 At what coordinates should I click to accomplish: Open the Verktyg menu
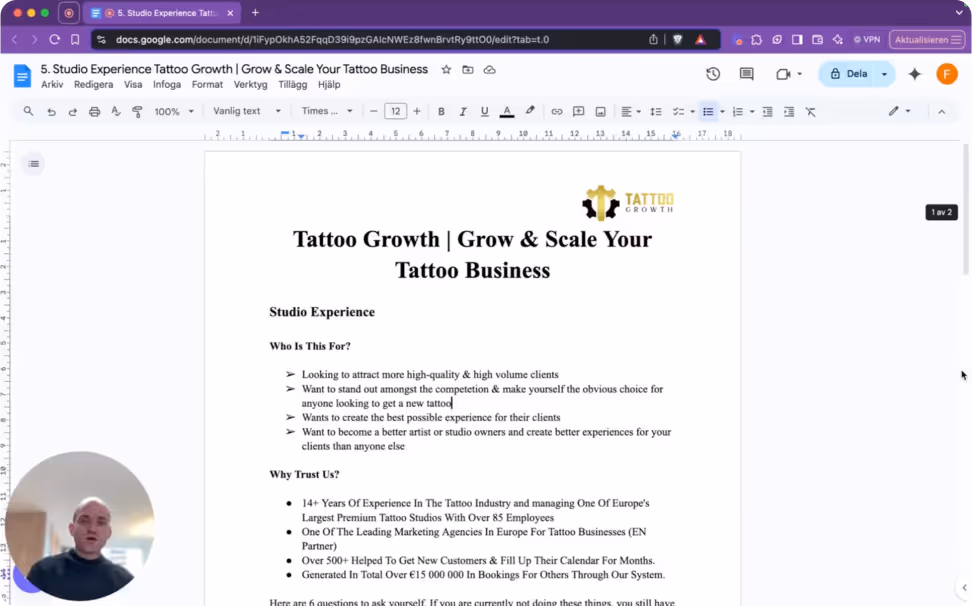[x=250, y=84]
